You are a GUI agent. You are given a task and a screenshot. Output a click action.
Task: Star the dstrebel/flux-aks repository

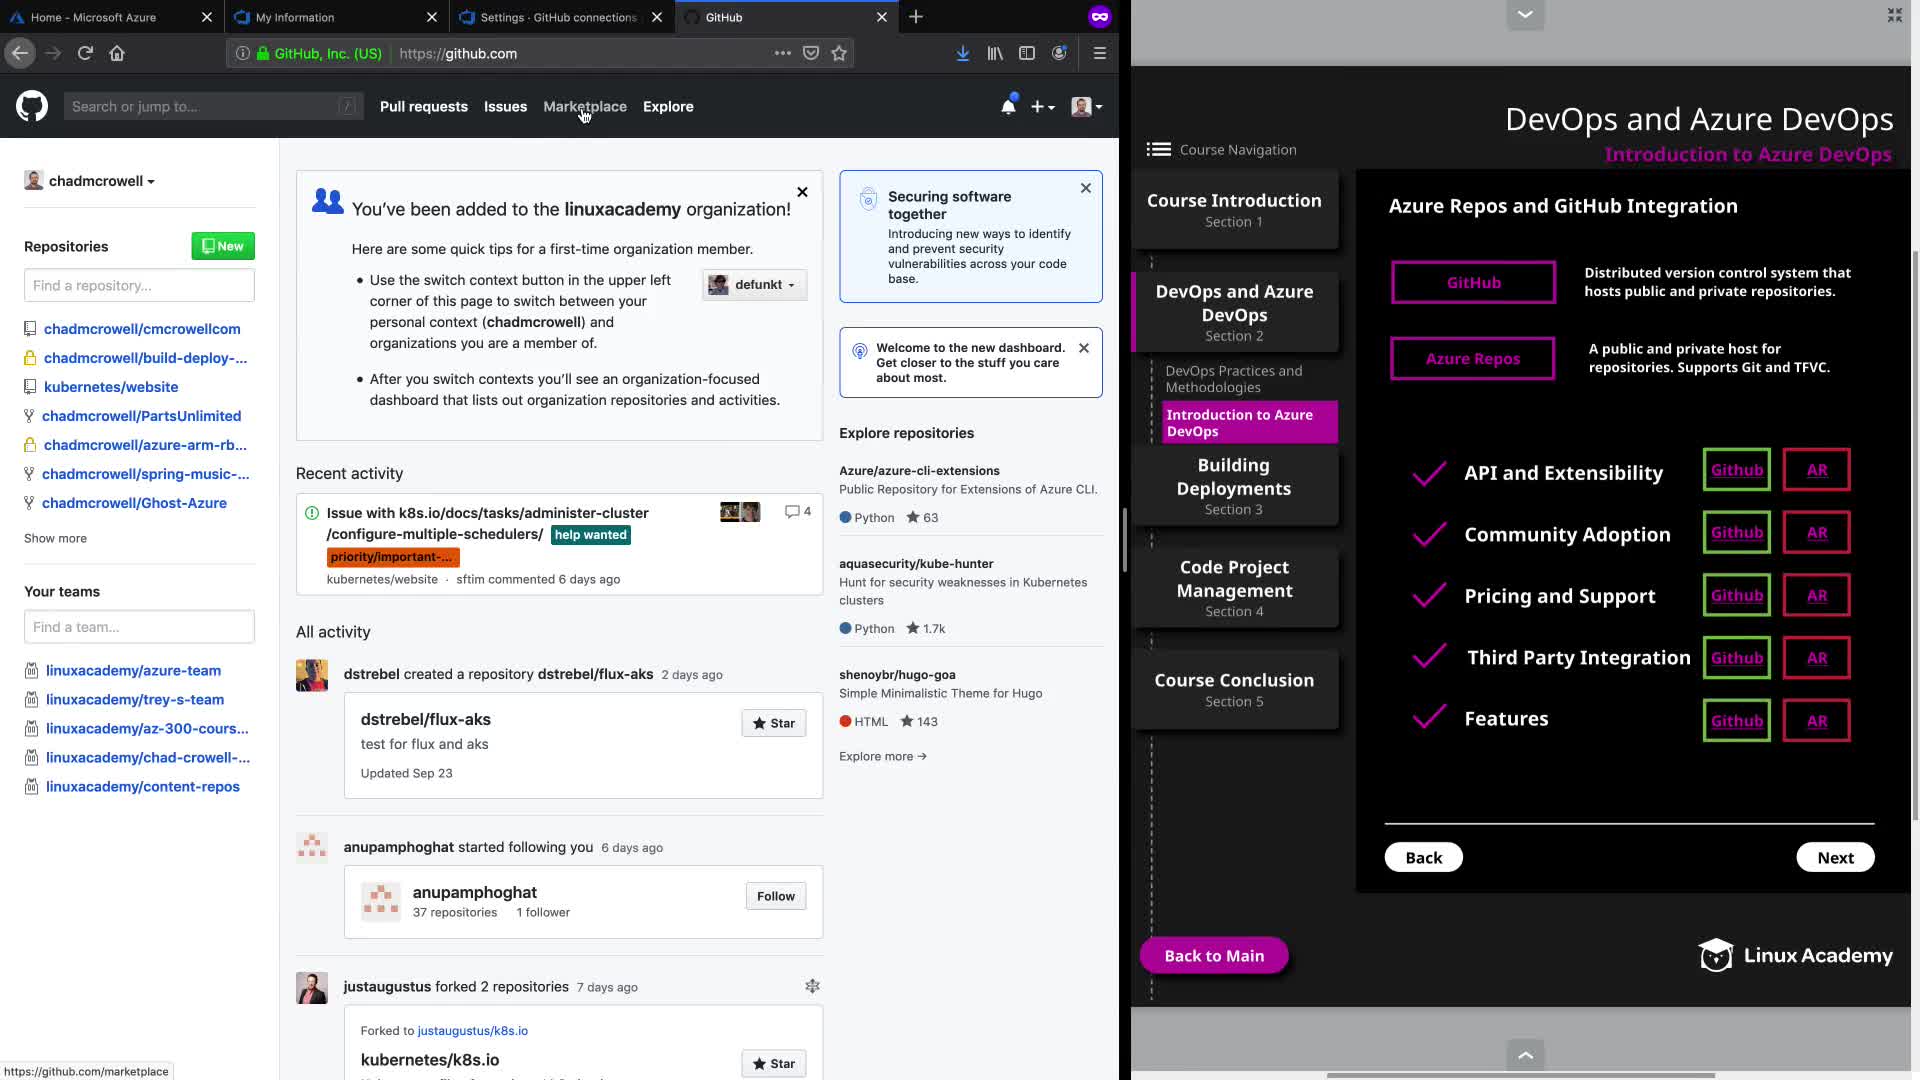[x=774, y=723]
